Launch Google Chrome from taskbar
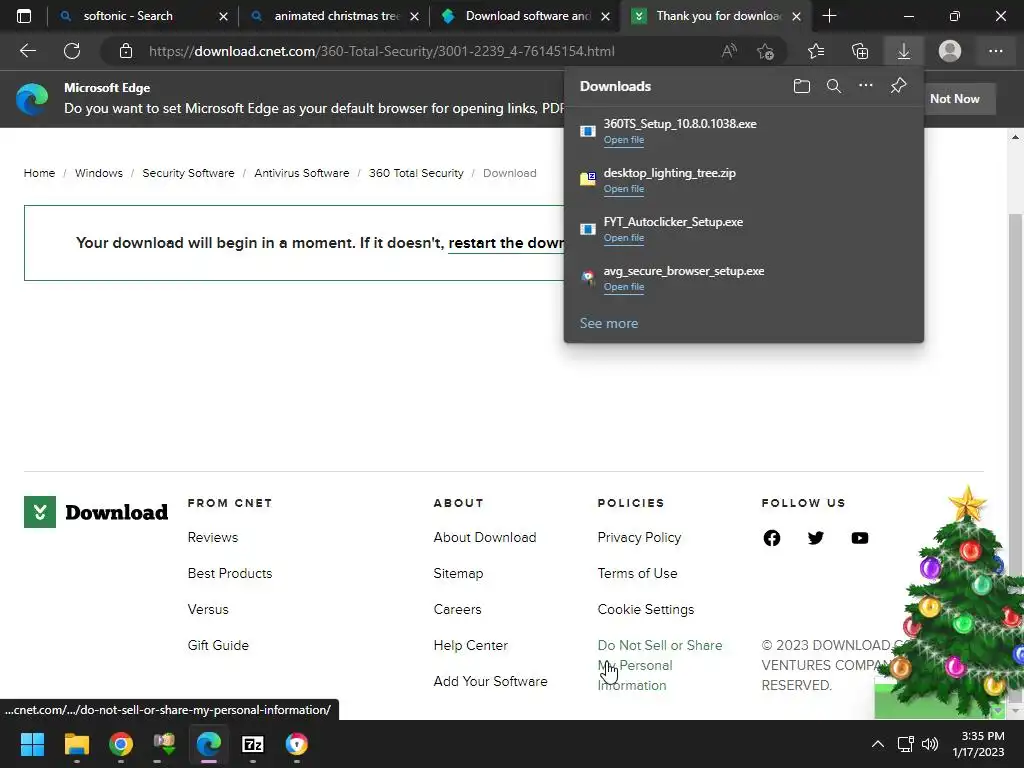 [x=121, y=744]
